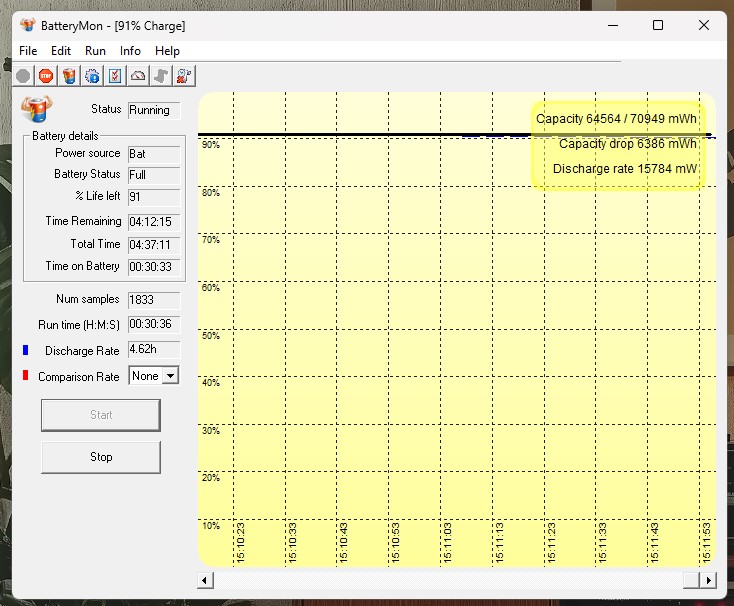Open the File menu
This screenshot has width=734, height=606.
[x=28, y=51]
